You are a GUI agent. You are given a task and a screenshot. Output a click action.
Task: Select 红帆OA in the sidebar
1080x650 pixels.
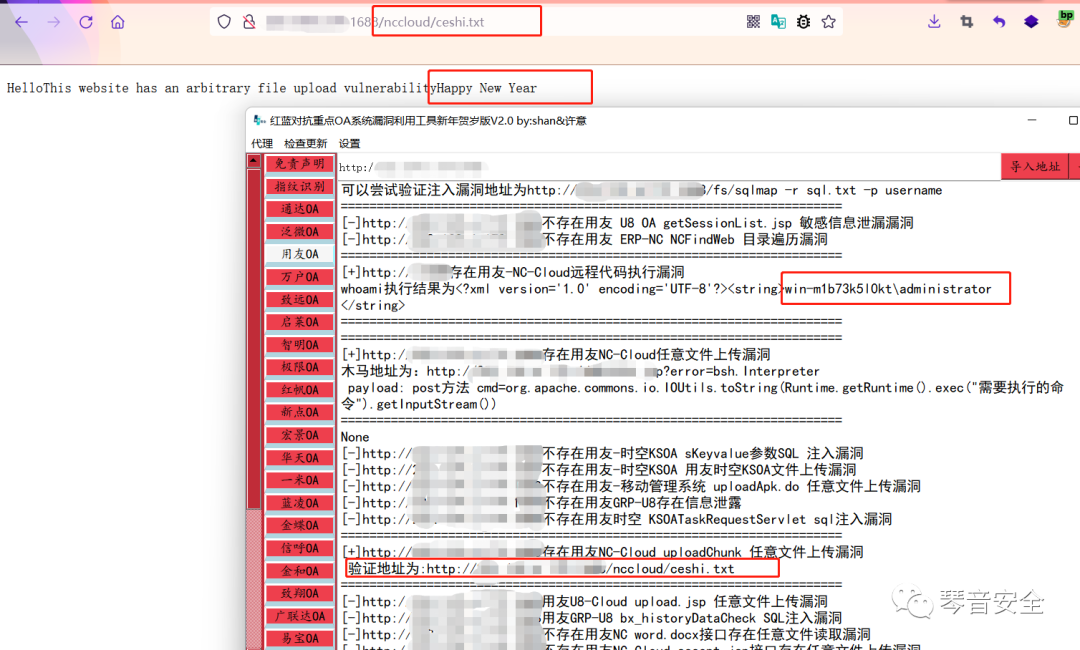pyautogui.click(x=300, y=390)
